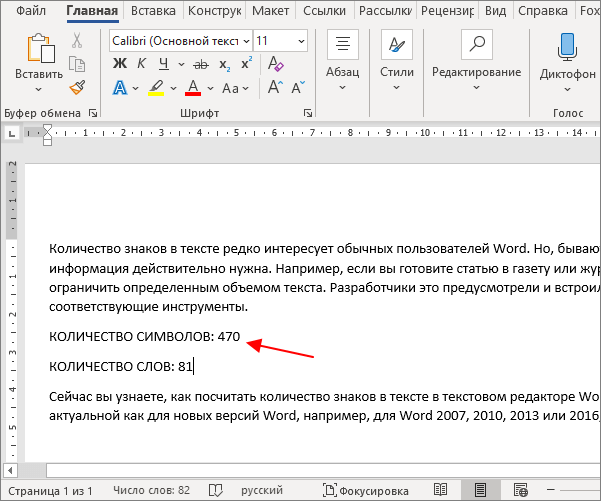Toggle strikethrough ab formatting
The width and height of the screenshot is (601, 501).
(201, 64)
